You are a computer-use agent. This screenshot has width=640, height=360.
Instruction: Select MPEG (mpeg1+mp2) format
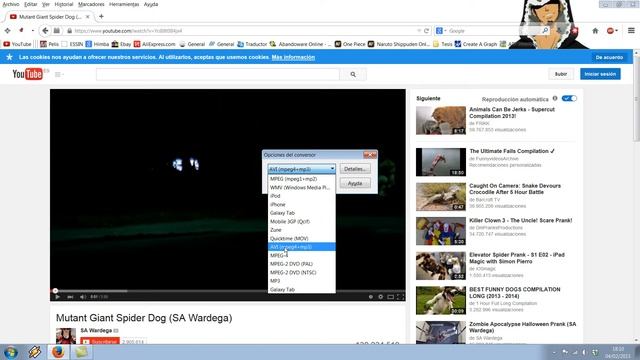point(302,179)
